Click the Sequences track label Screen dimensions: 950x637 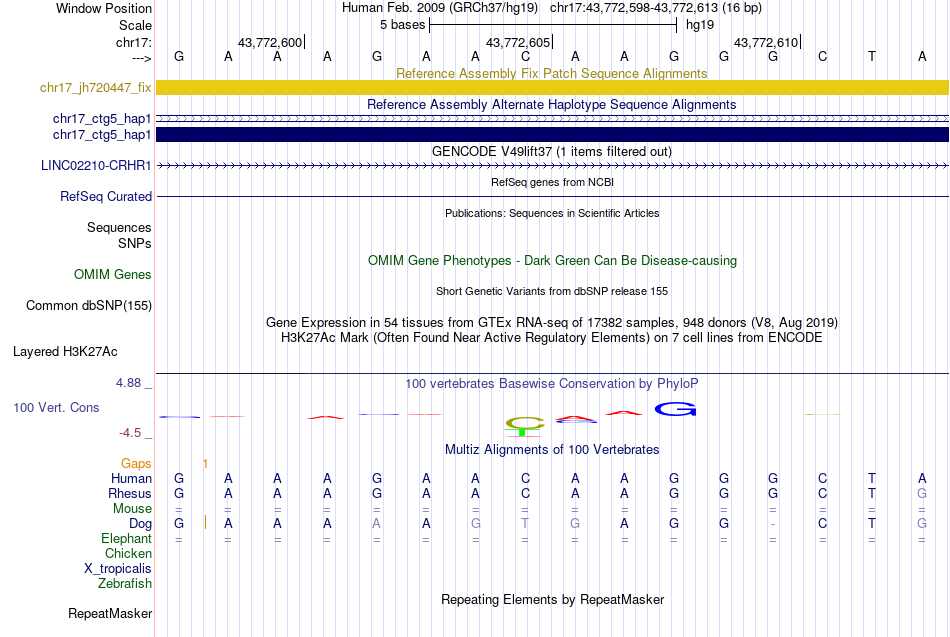point(119,227)
